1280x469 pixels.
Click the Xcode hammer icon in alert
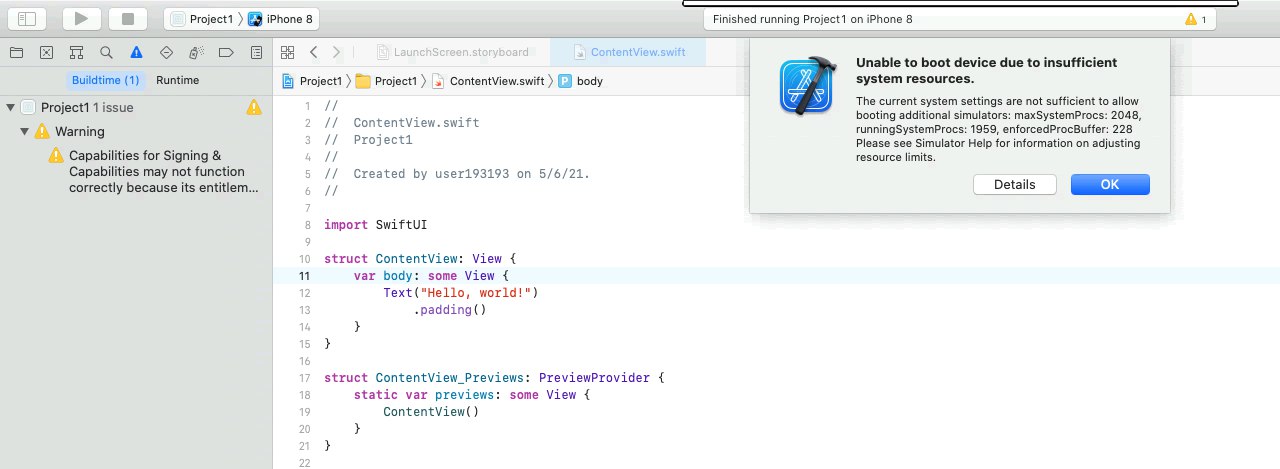click(x=807, y=85)
